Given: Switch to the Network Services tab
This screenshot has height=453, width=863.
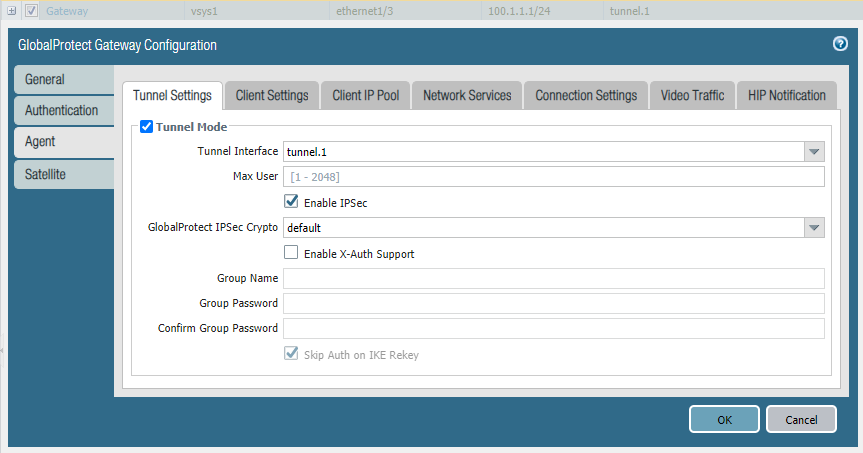Looking at the screenshot, I should [x=467, y=95].
